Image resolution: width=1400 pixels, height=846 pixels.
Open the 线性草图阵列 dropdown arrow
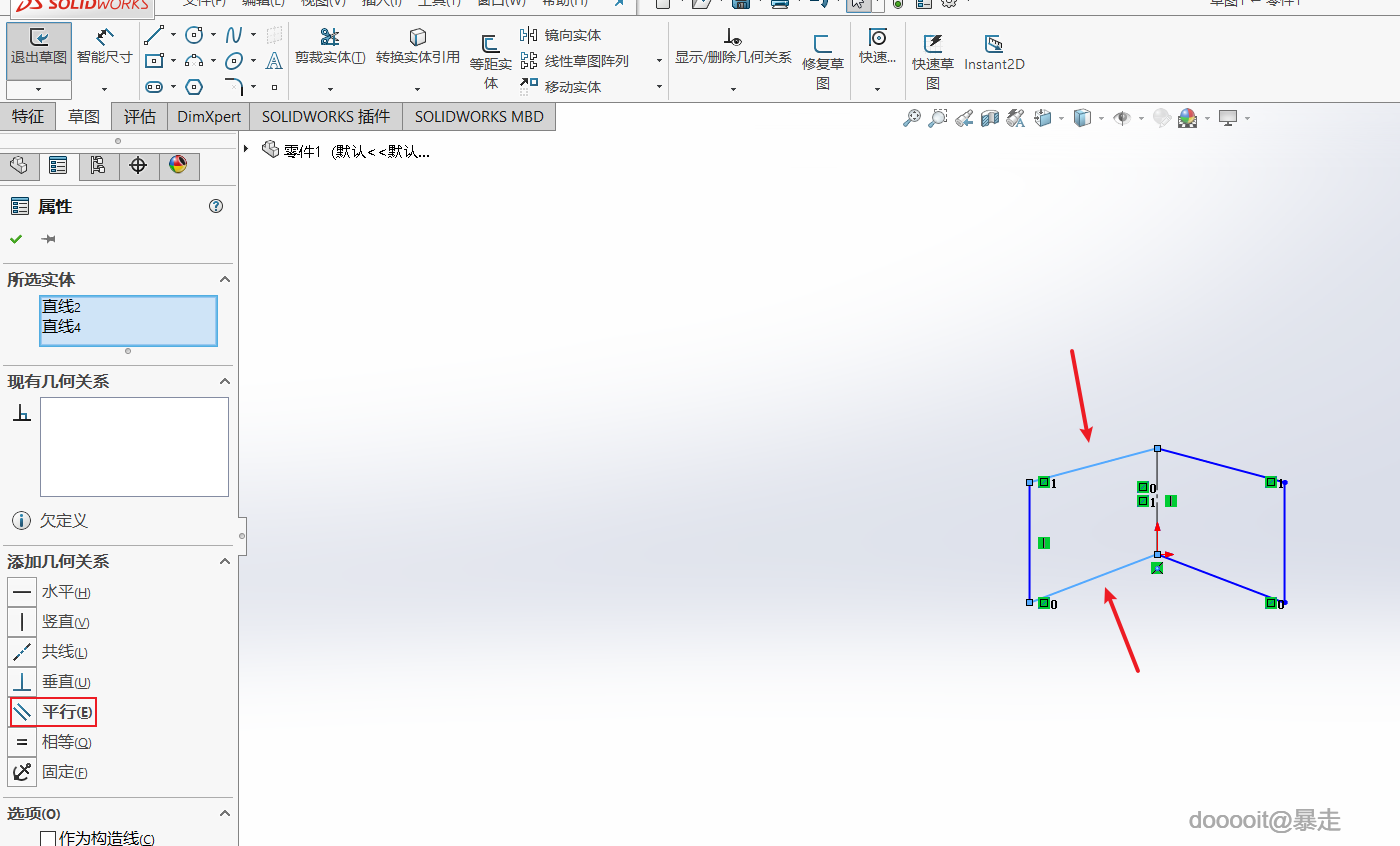pos(659,61)
